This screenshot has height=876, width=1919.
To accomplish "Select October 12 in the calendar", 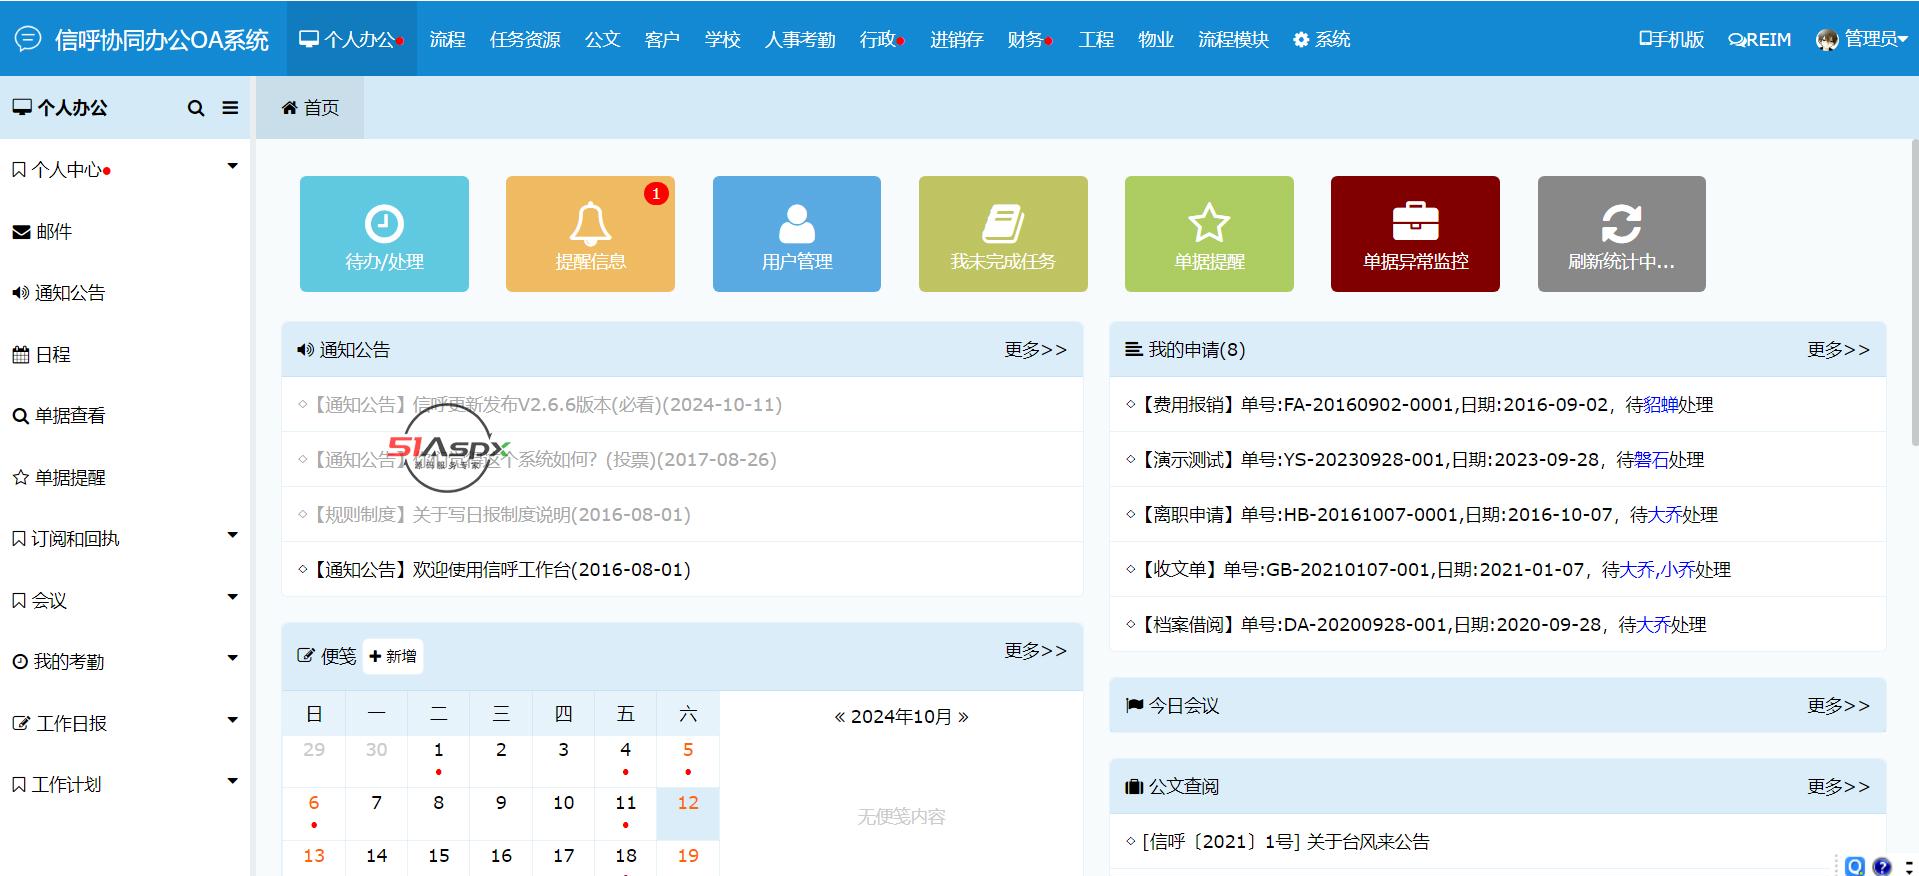I will tap(687, 804).
